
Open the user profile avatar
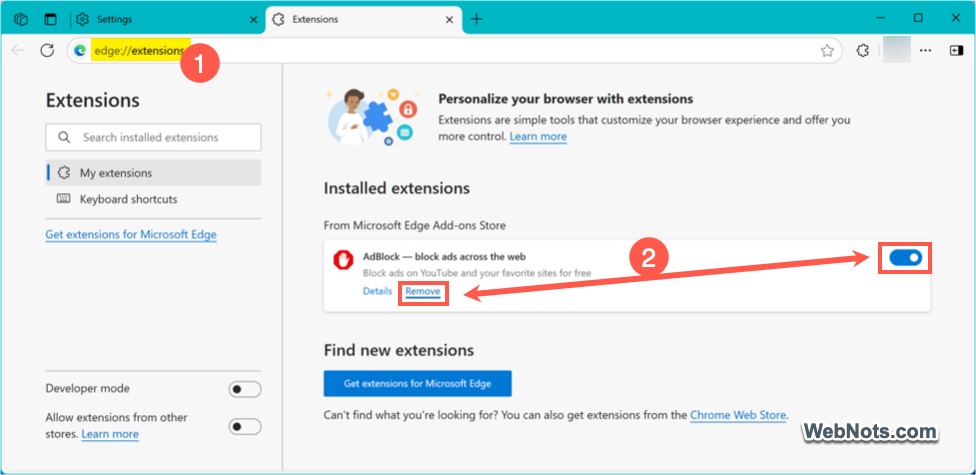pos(896,50)
